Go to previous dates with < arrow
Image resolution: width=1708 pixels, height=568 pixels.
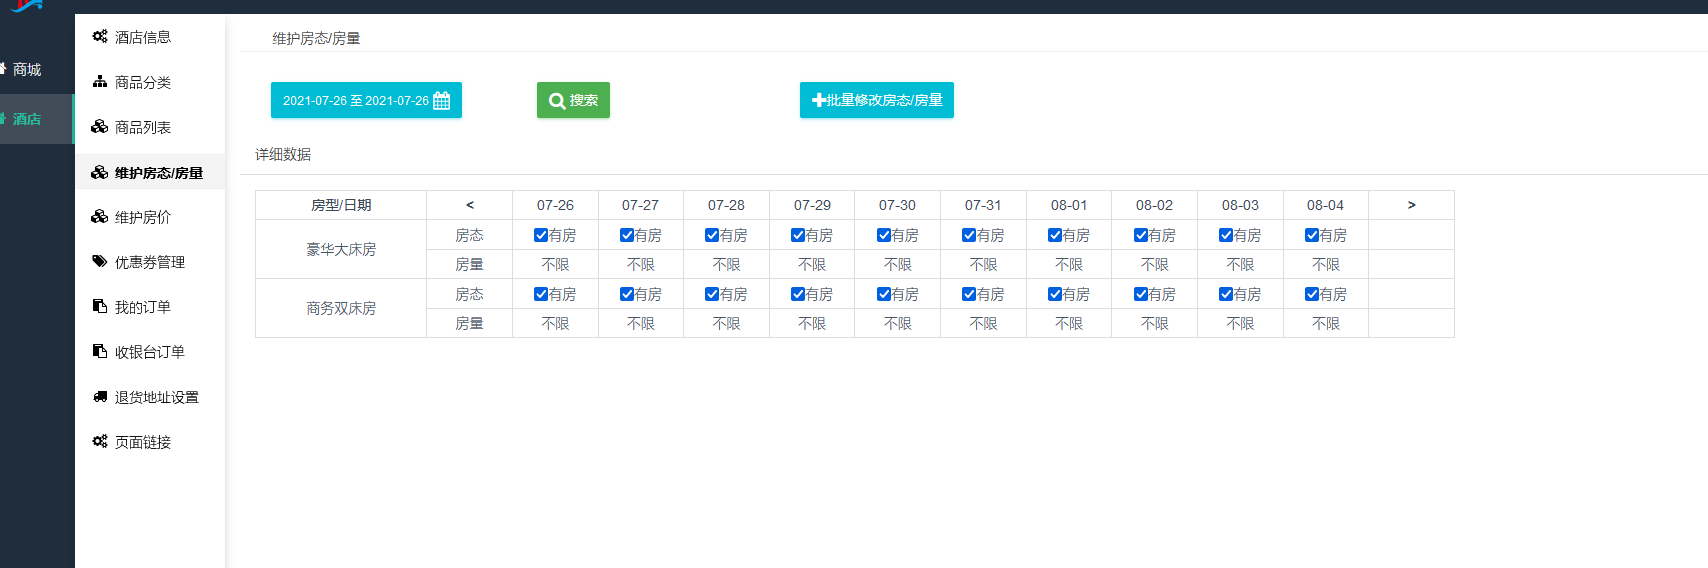pyautogui.click(x=469, y=205)
